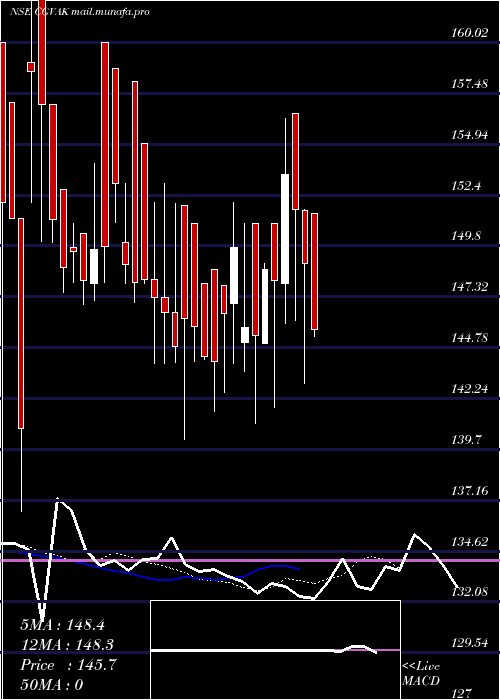Click the Live MACD label
Screen dimensions: 500x700
(421, 673)
